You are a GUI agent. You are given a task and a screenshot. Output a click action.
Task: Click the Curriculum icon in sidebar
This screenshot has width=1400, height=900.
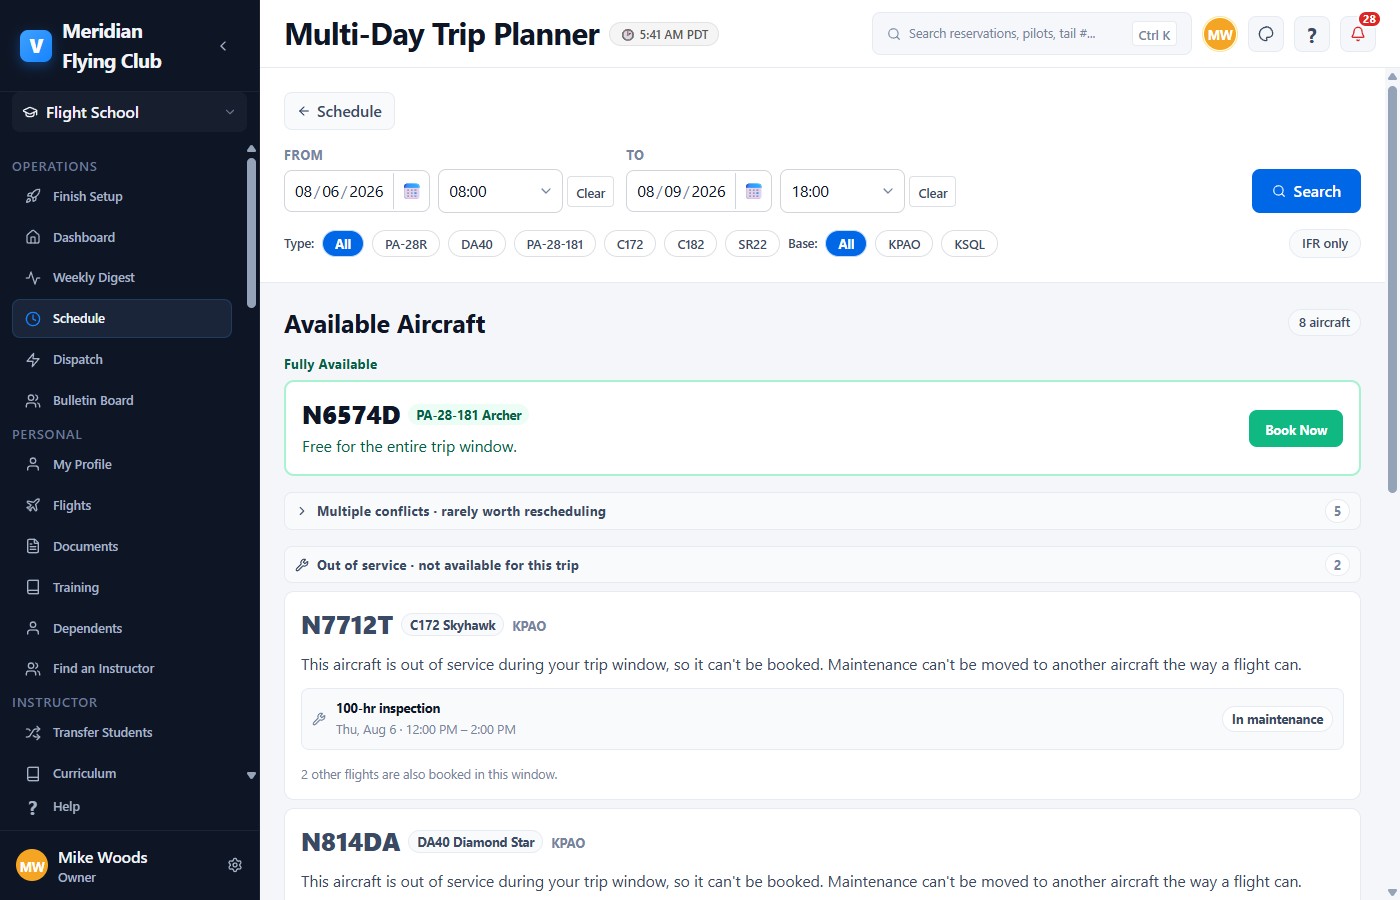(x=33, y=773)
